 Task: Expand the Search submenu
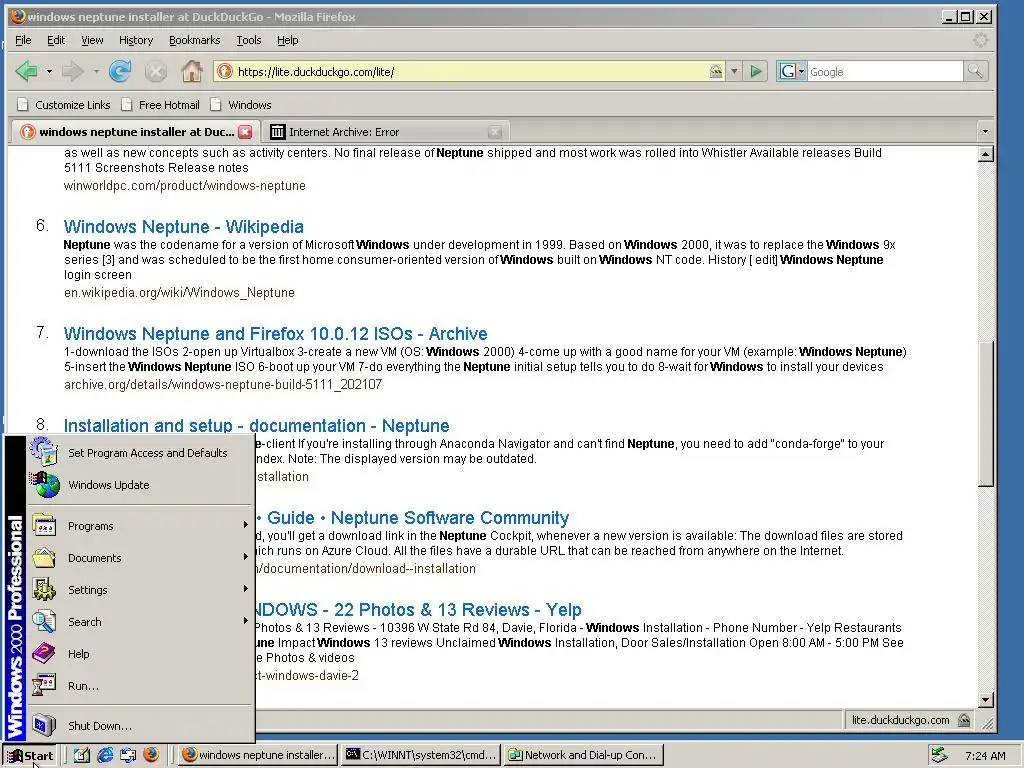140,622
